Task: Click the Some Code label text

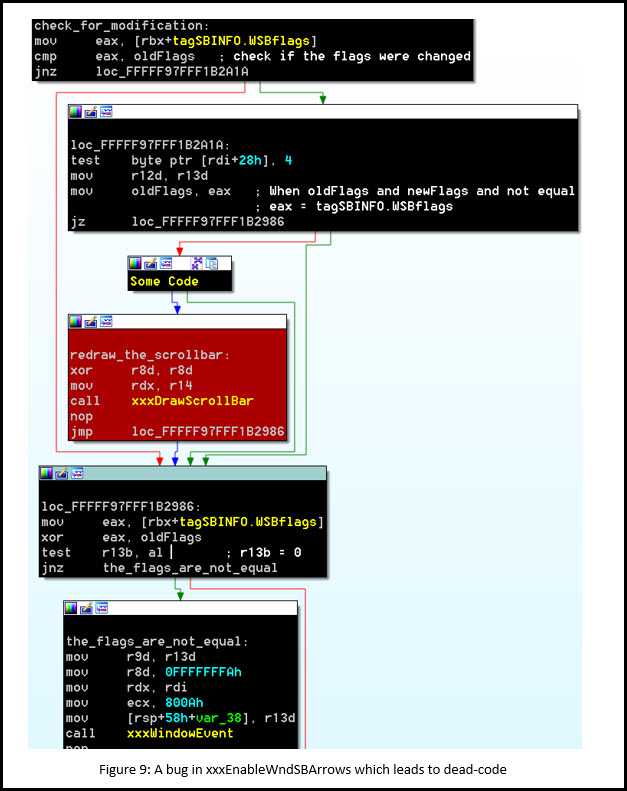Action: coord(164,282)
